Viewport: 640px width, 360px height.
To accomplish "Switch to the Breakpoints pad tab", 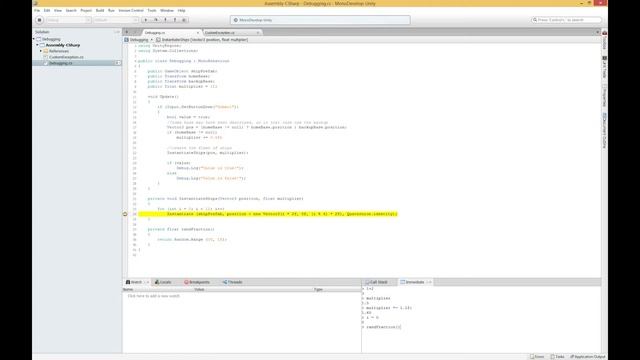I will coord(197,282).
